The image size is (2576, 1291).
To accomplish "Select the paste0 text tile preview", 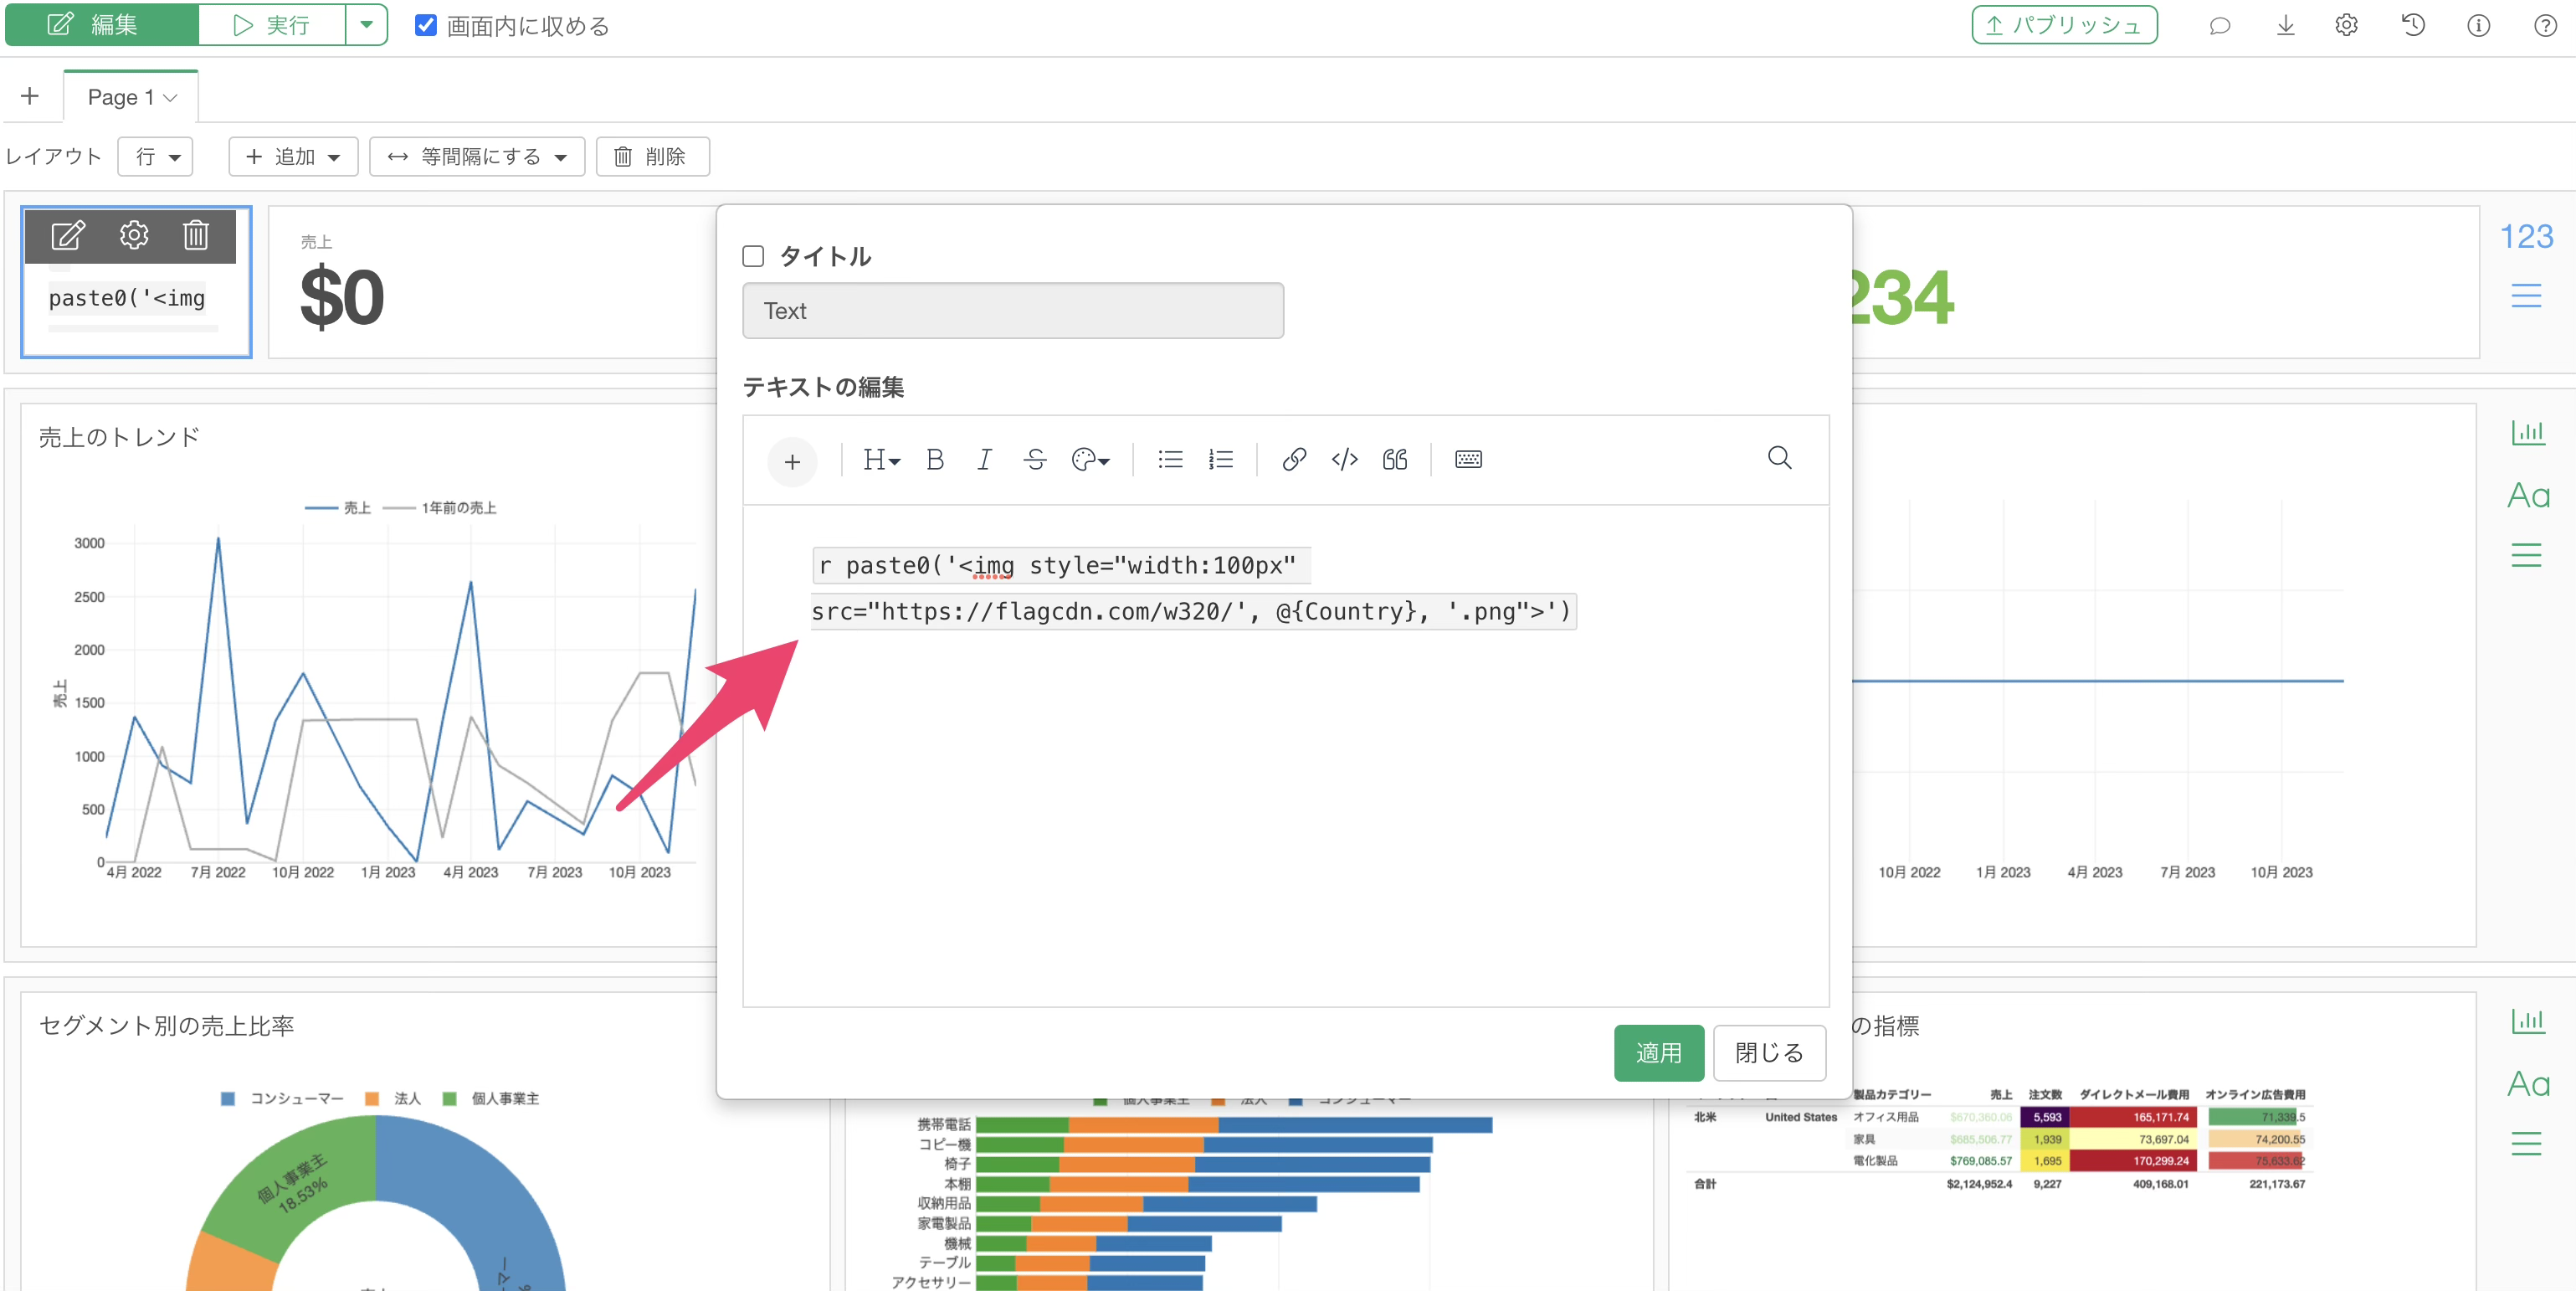I will (x=136, y=282).
